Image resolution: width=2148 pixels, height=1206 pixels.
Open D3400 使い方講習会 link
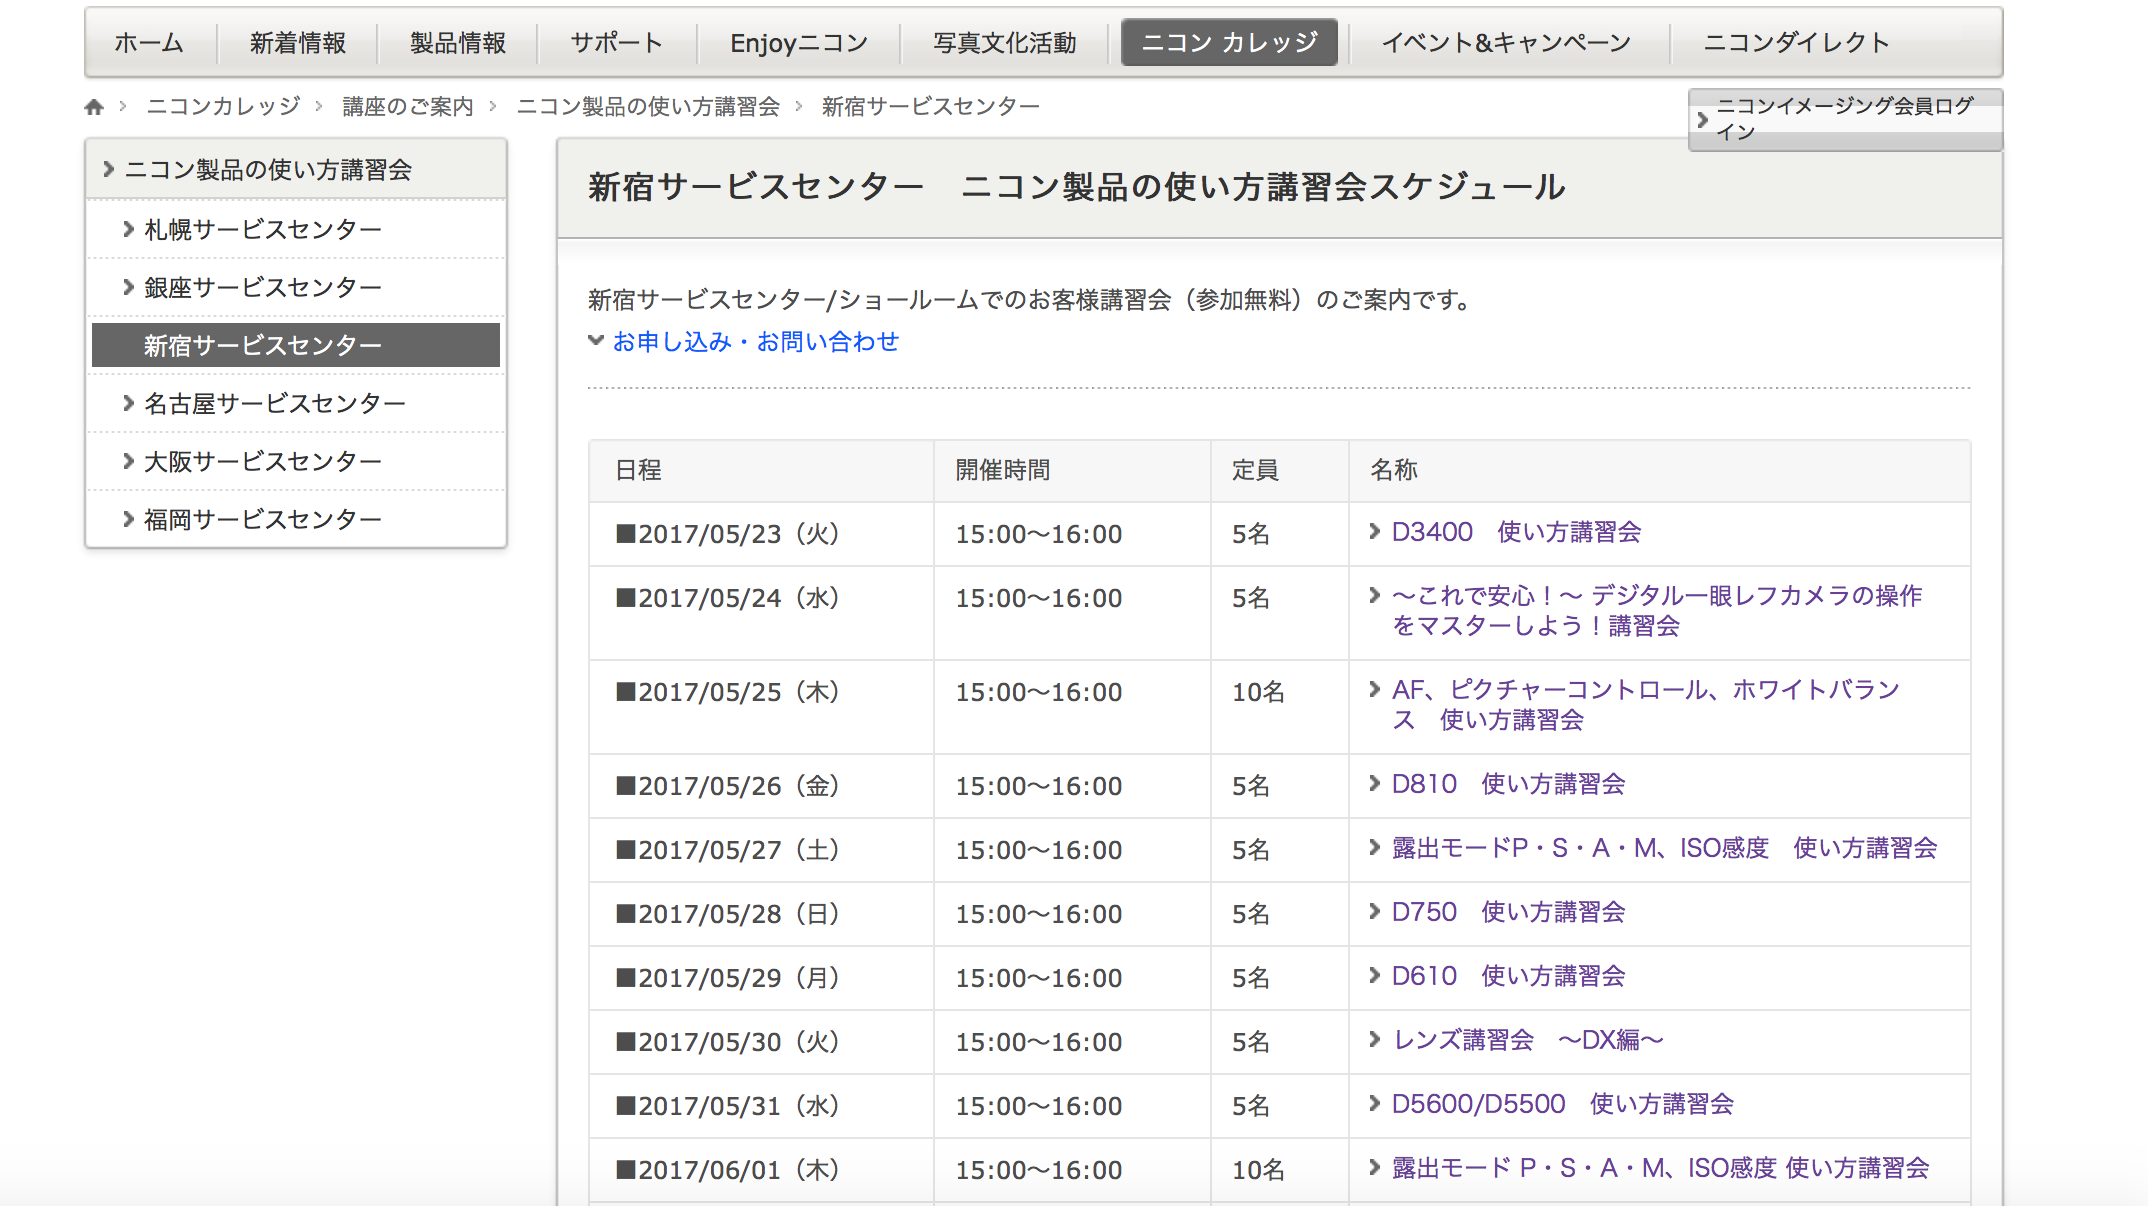[x=1516, y=532]
